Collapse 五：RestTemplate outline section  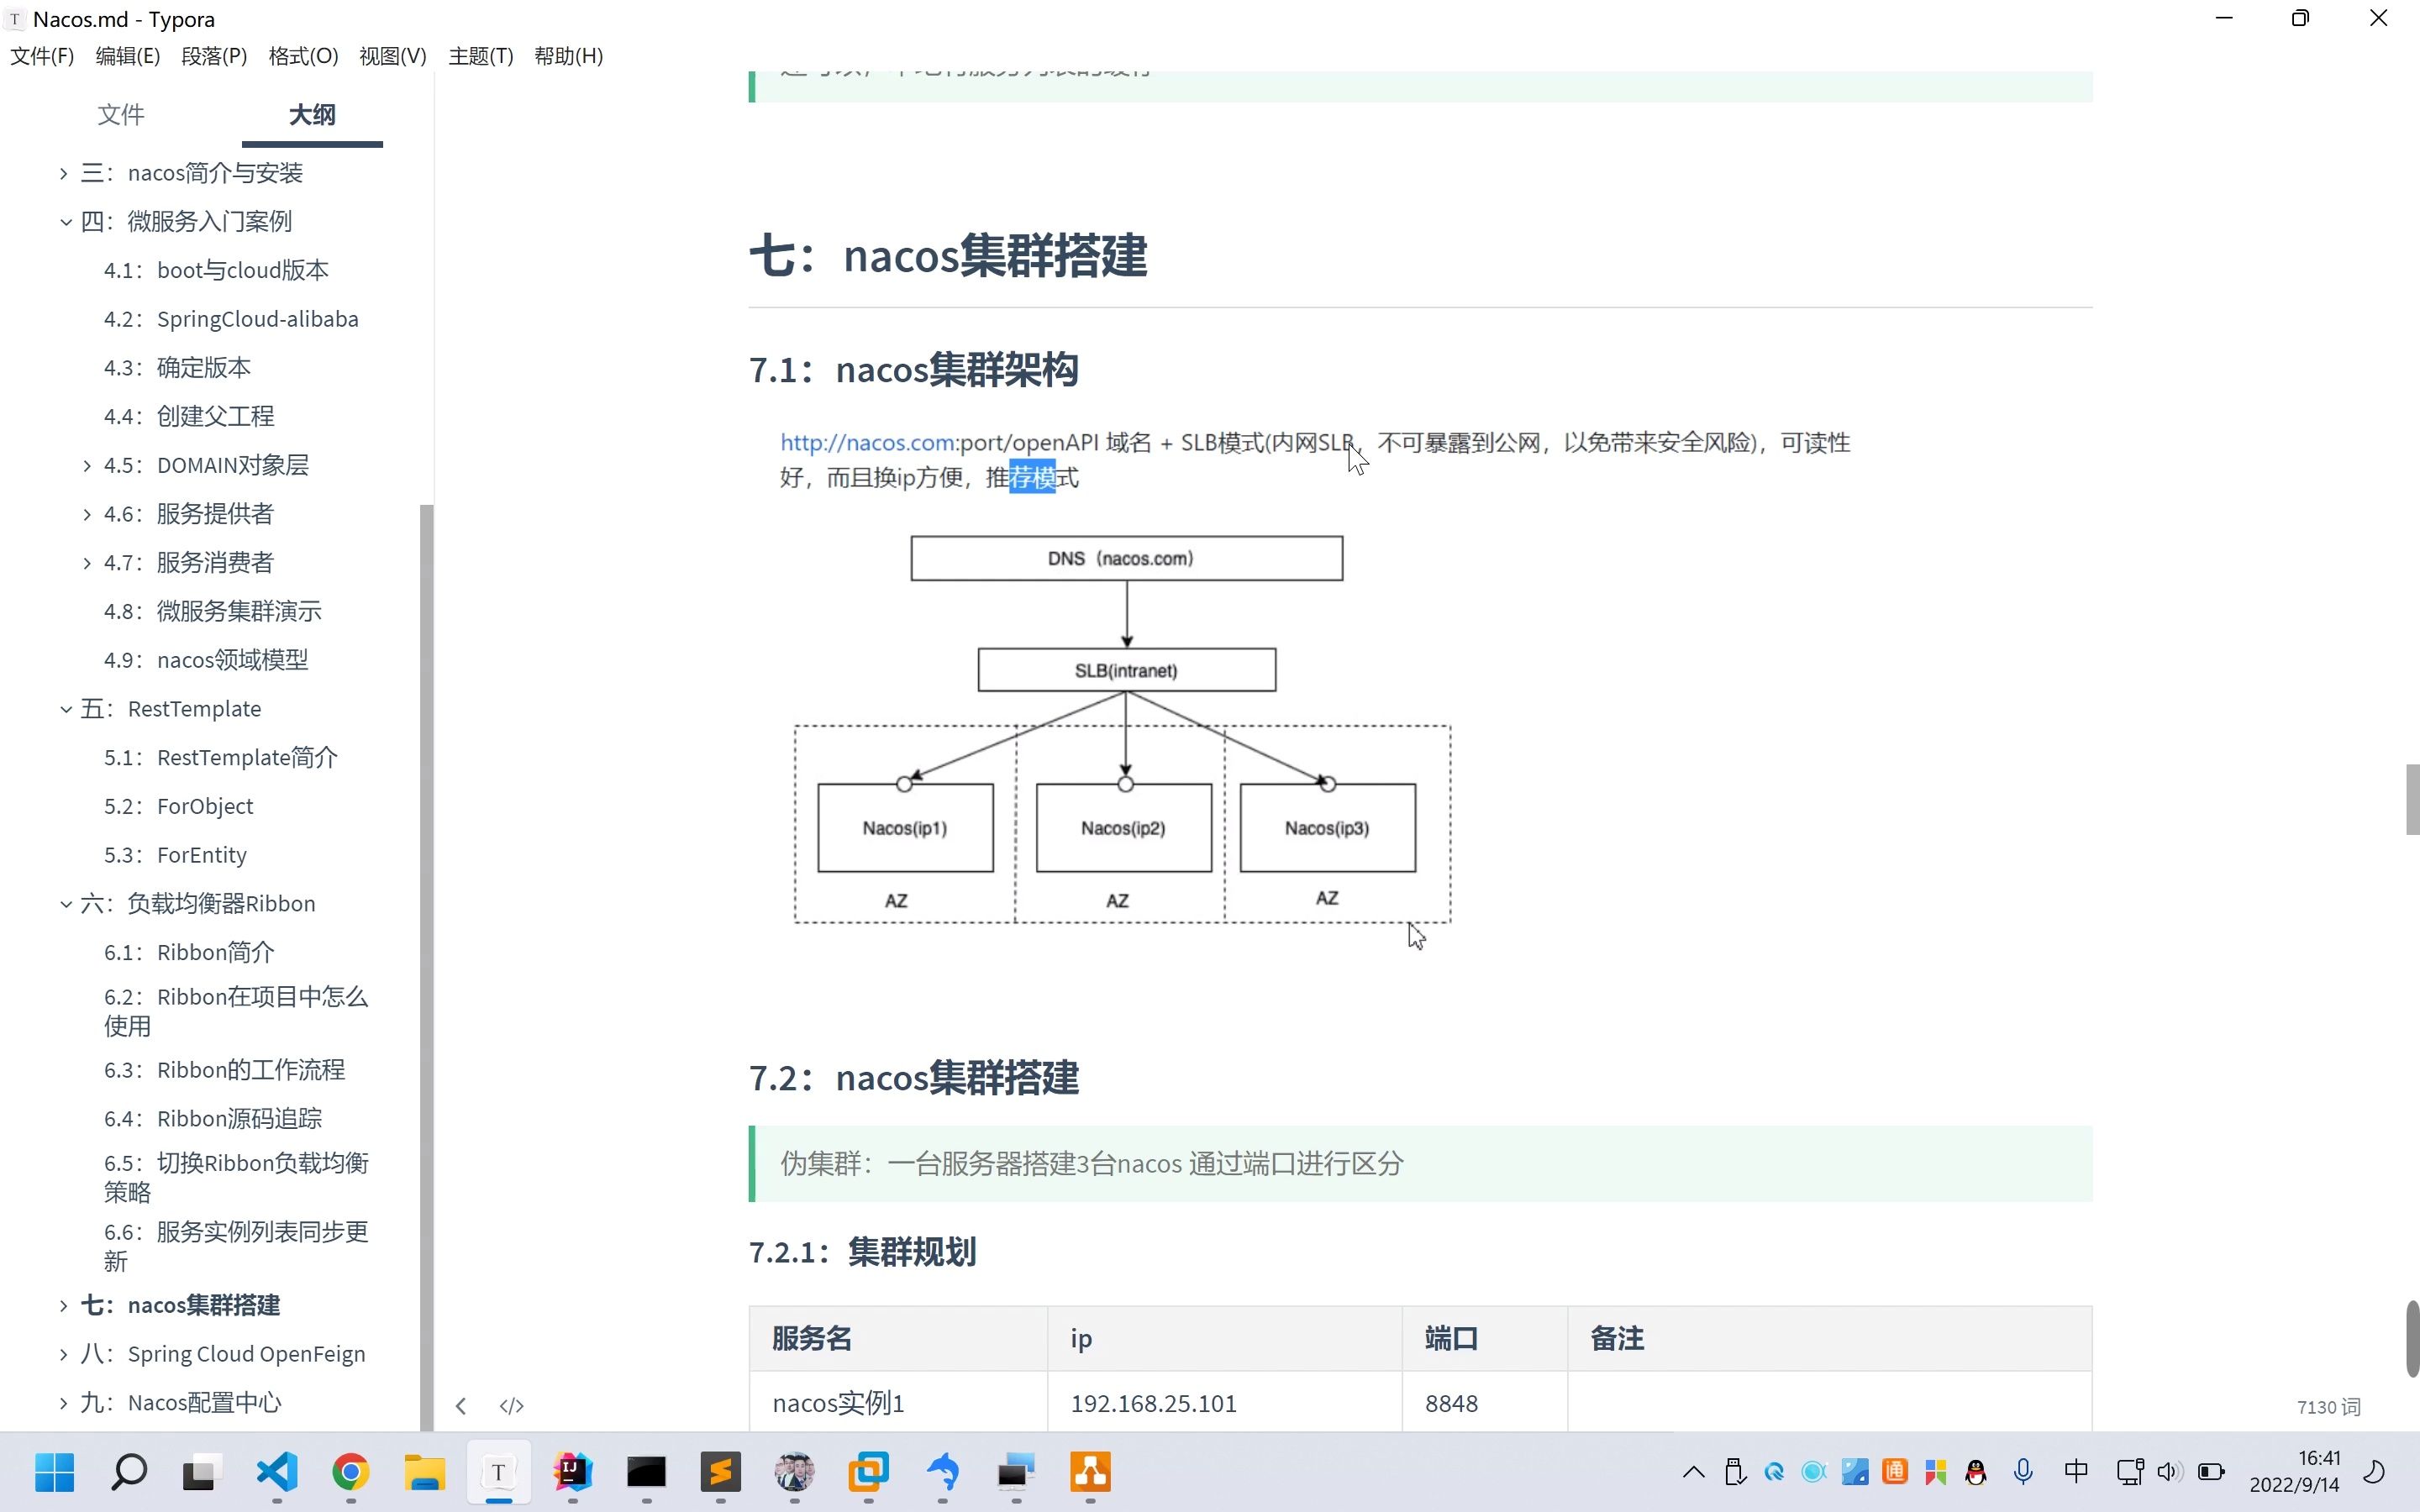coord(65,709)
